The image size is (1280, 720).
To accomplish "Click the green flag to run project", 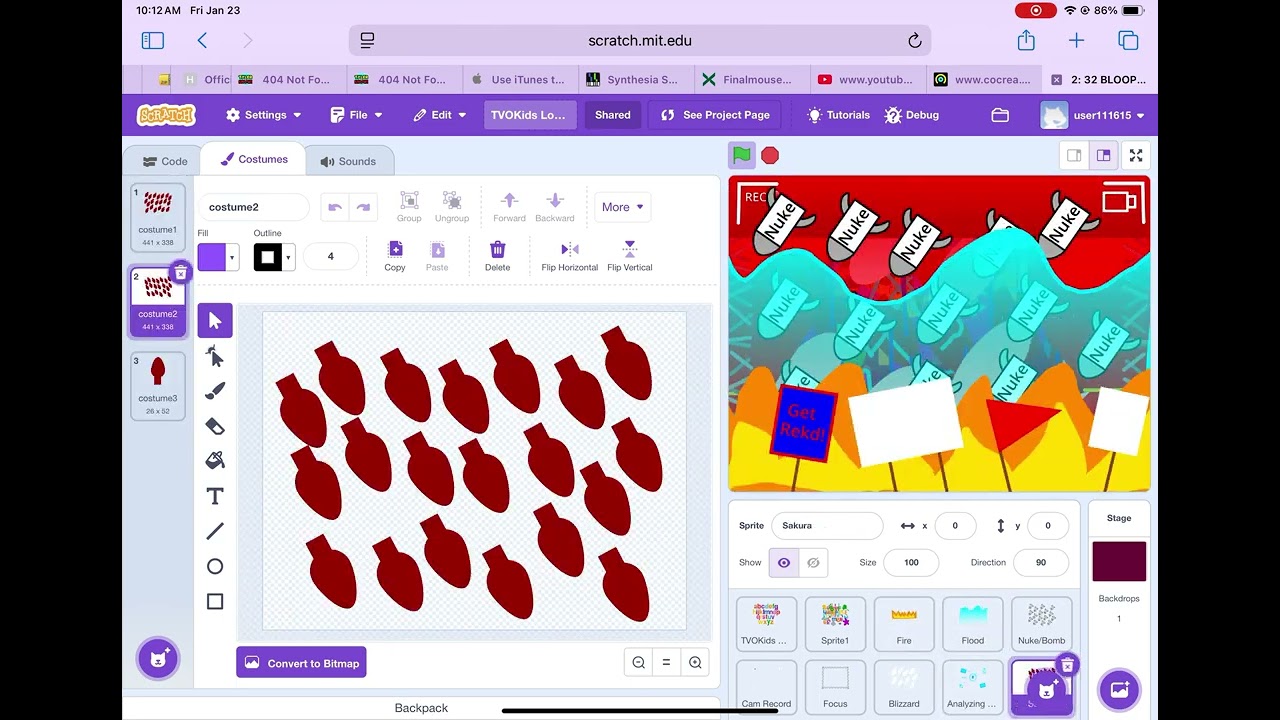I will [x=741, y=155].
